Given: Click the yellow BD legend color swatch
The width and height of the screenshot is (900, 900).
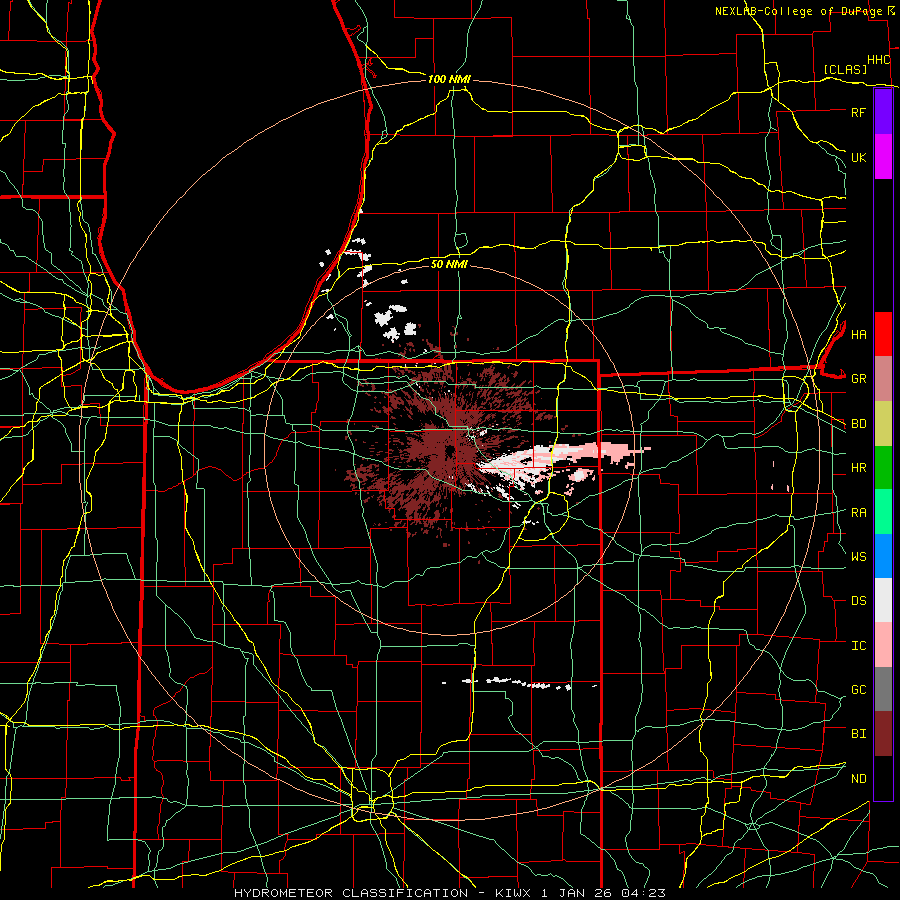Looking at the screenshot, I should pyautogui.click(x=883, y=424).
